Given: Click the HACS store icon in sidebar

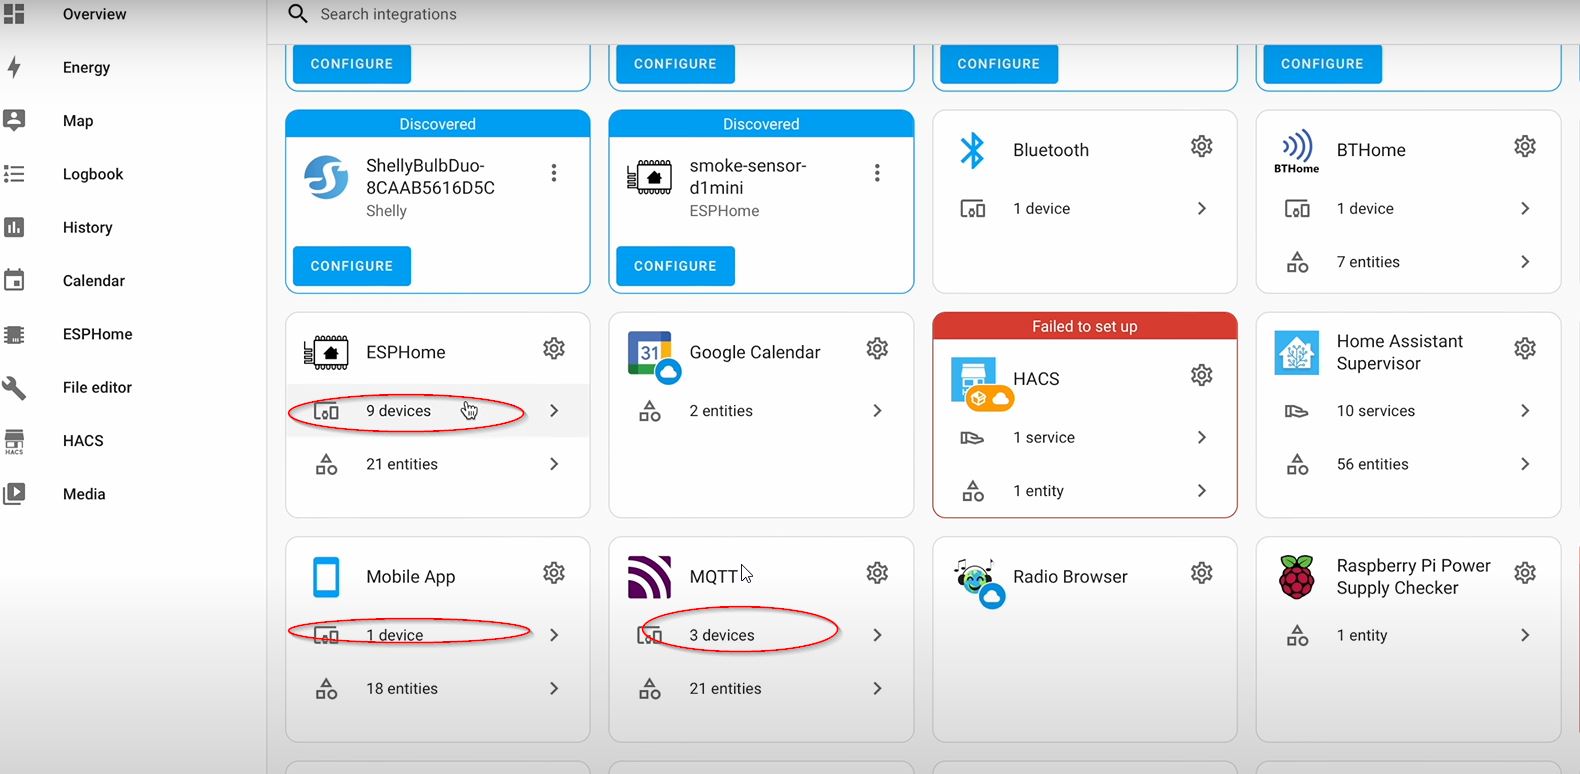Looking at the screenshot, I should tap(14, 441).
